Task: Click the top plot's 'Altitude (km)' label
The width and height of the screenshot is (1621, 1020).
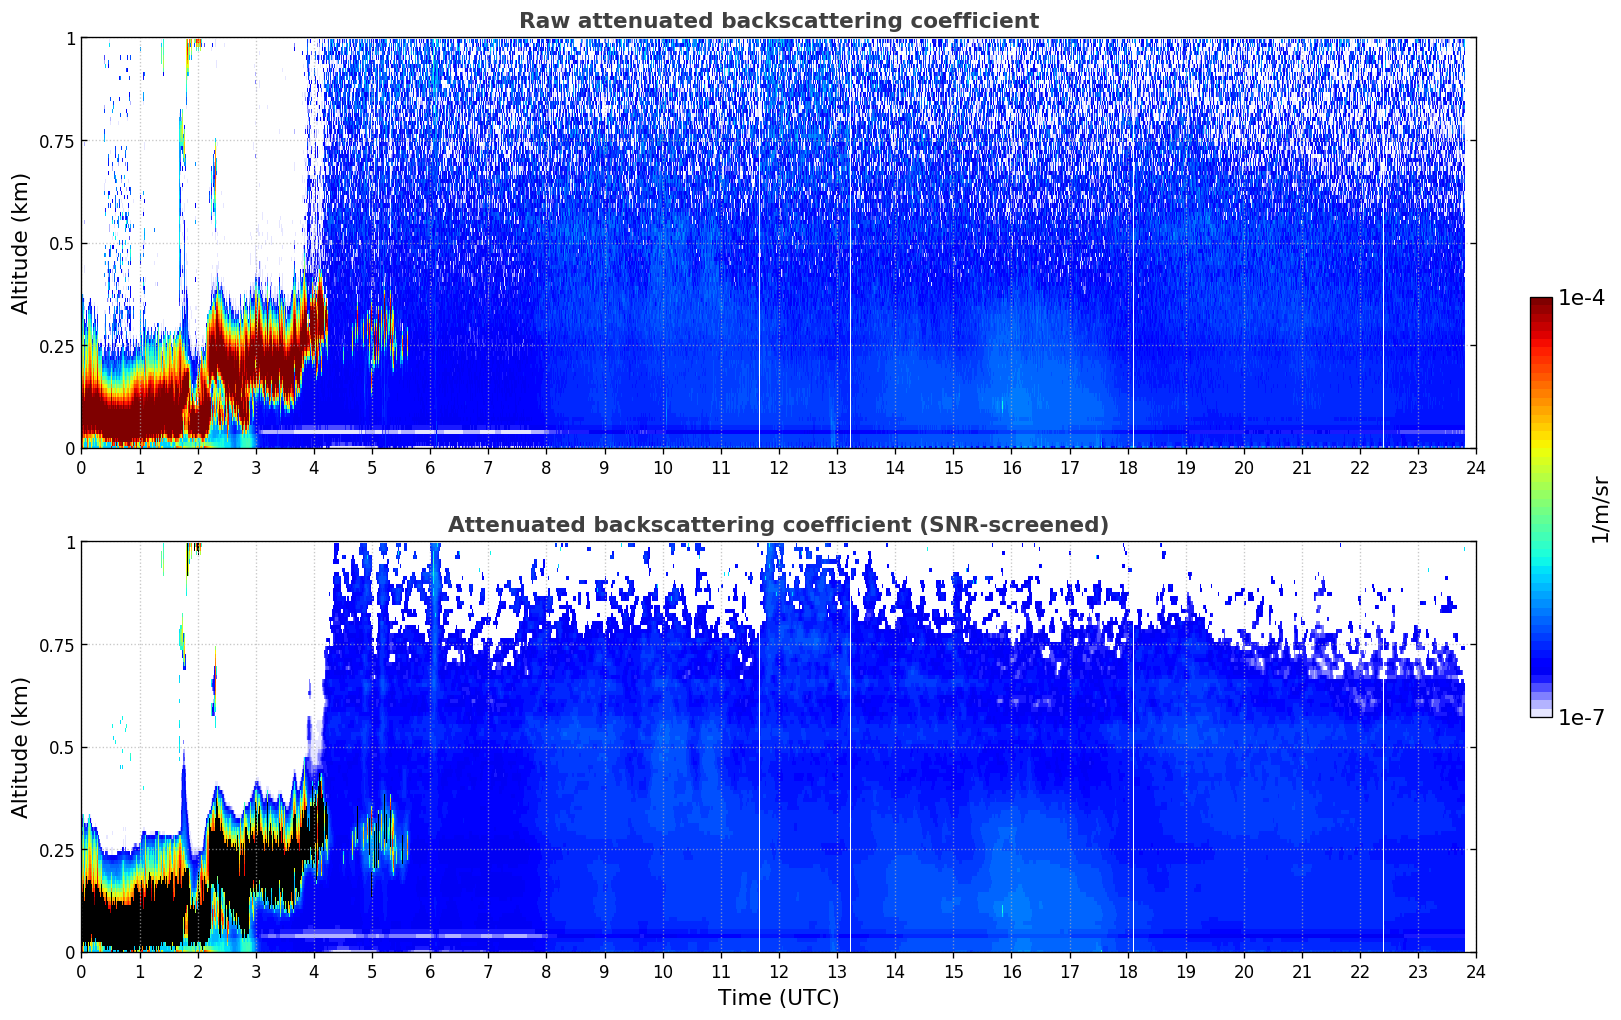Action: 21,243
